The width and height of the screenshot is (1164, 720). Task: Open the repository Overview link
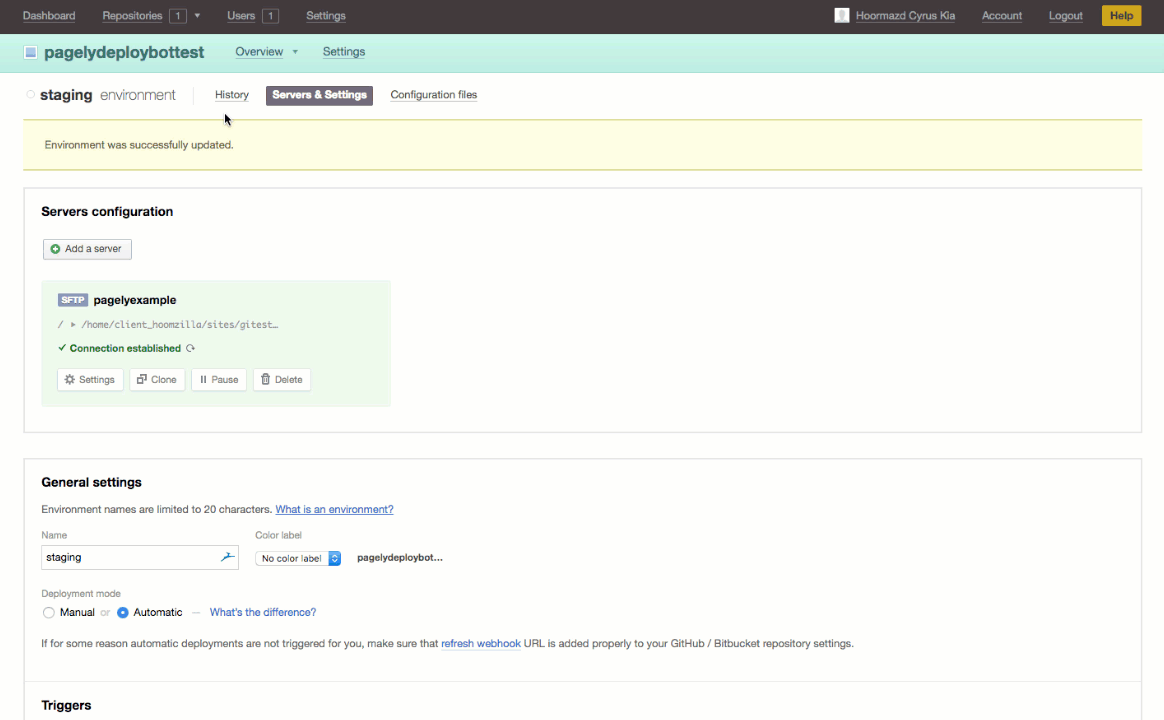[259, 52]
